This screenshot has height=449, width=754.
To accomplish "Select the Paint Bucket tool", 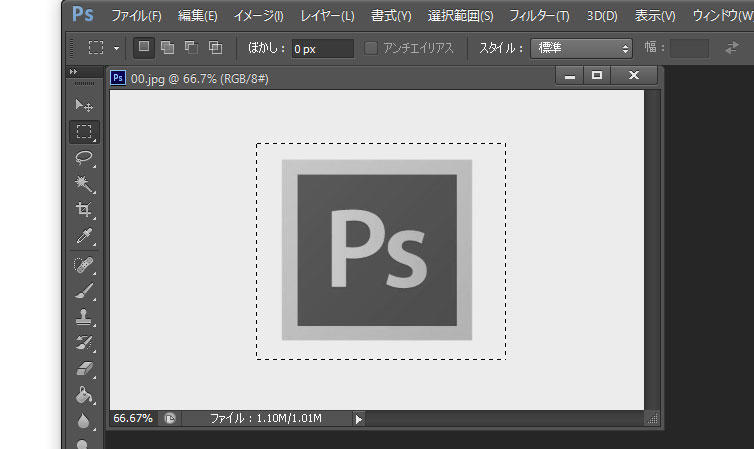I will point(84,395).
